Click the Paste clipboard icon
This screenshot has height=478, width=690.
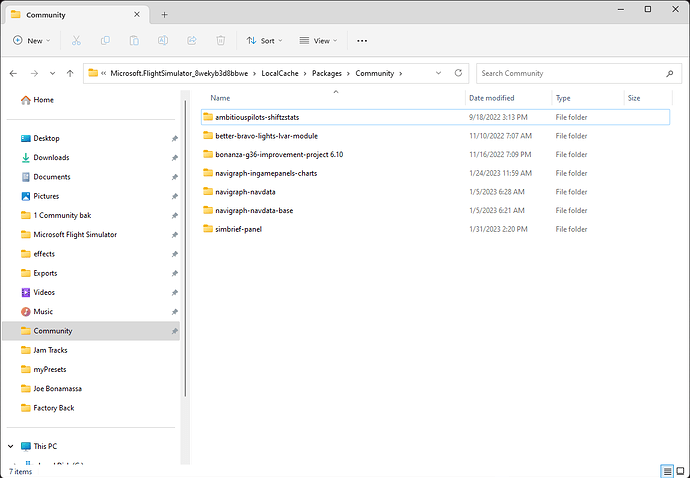pos(134,41)
